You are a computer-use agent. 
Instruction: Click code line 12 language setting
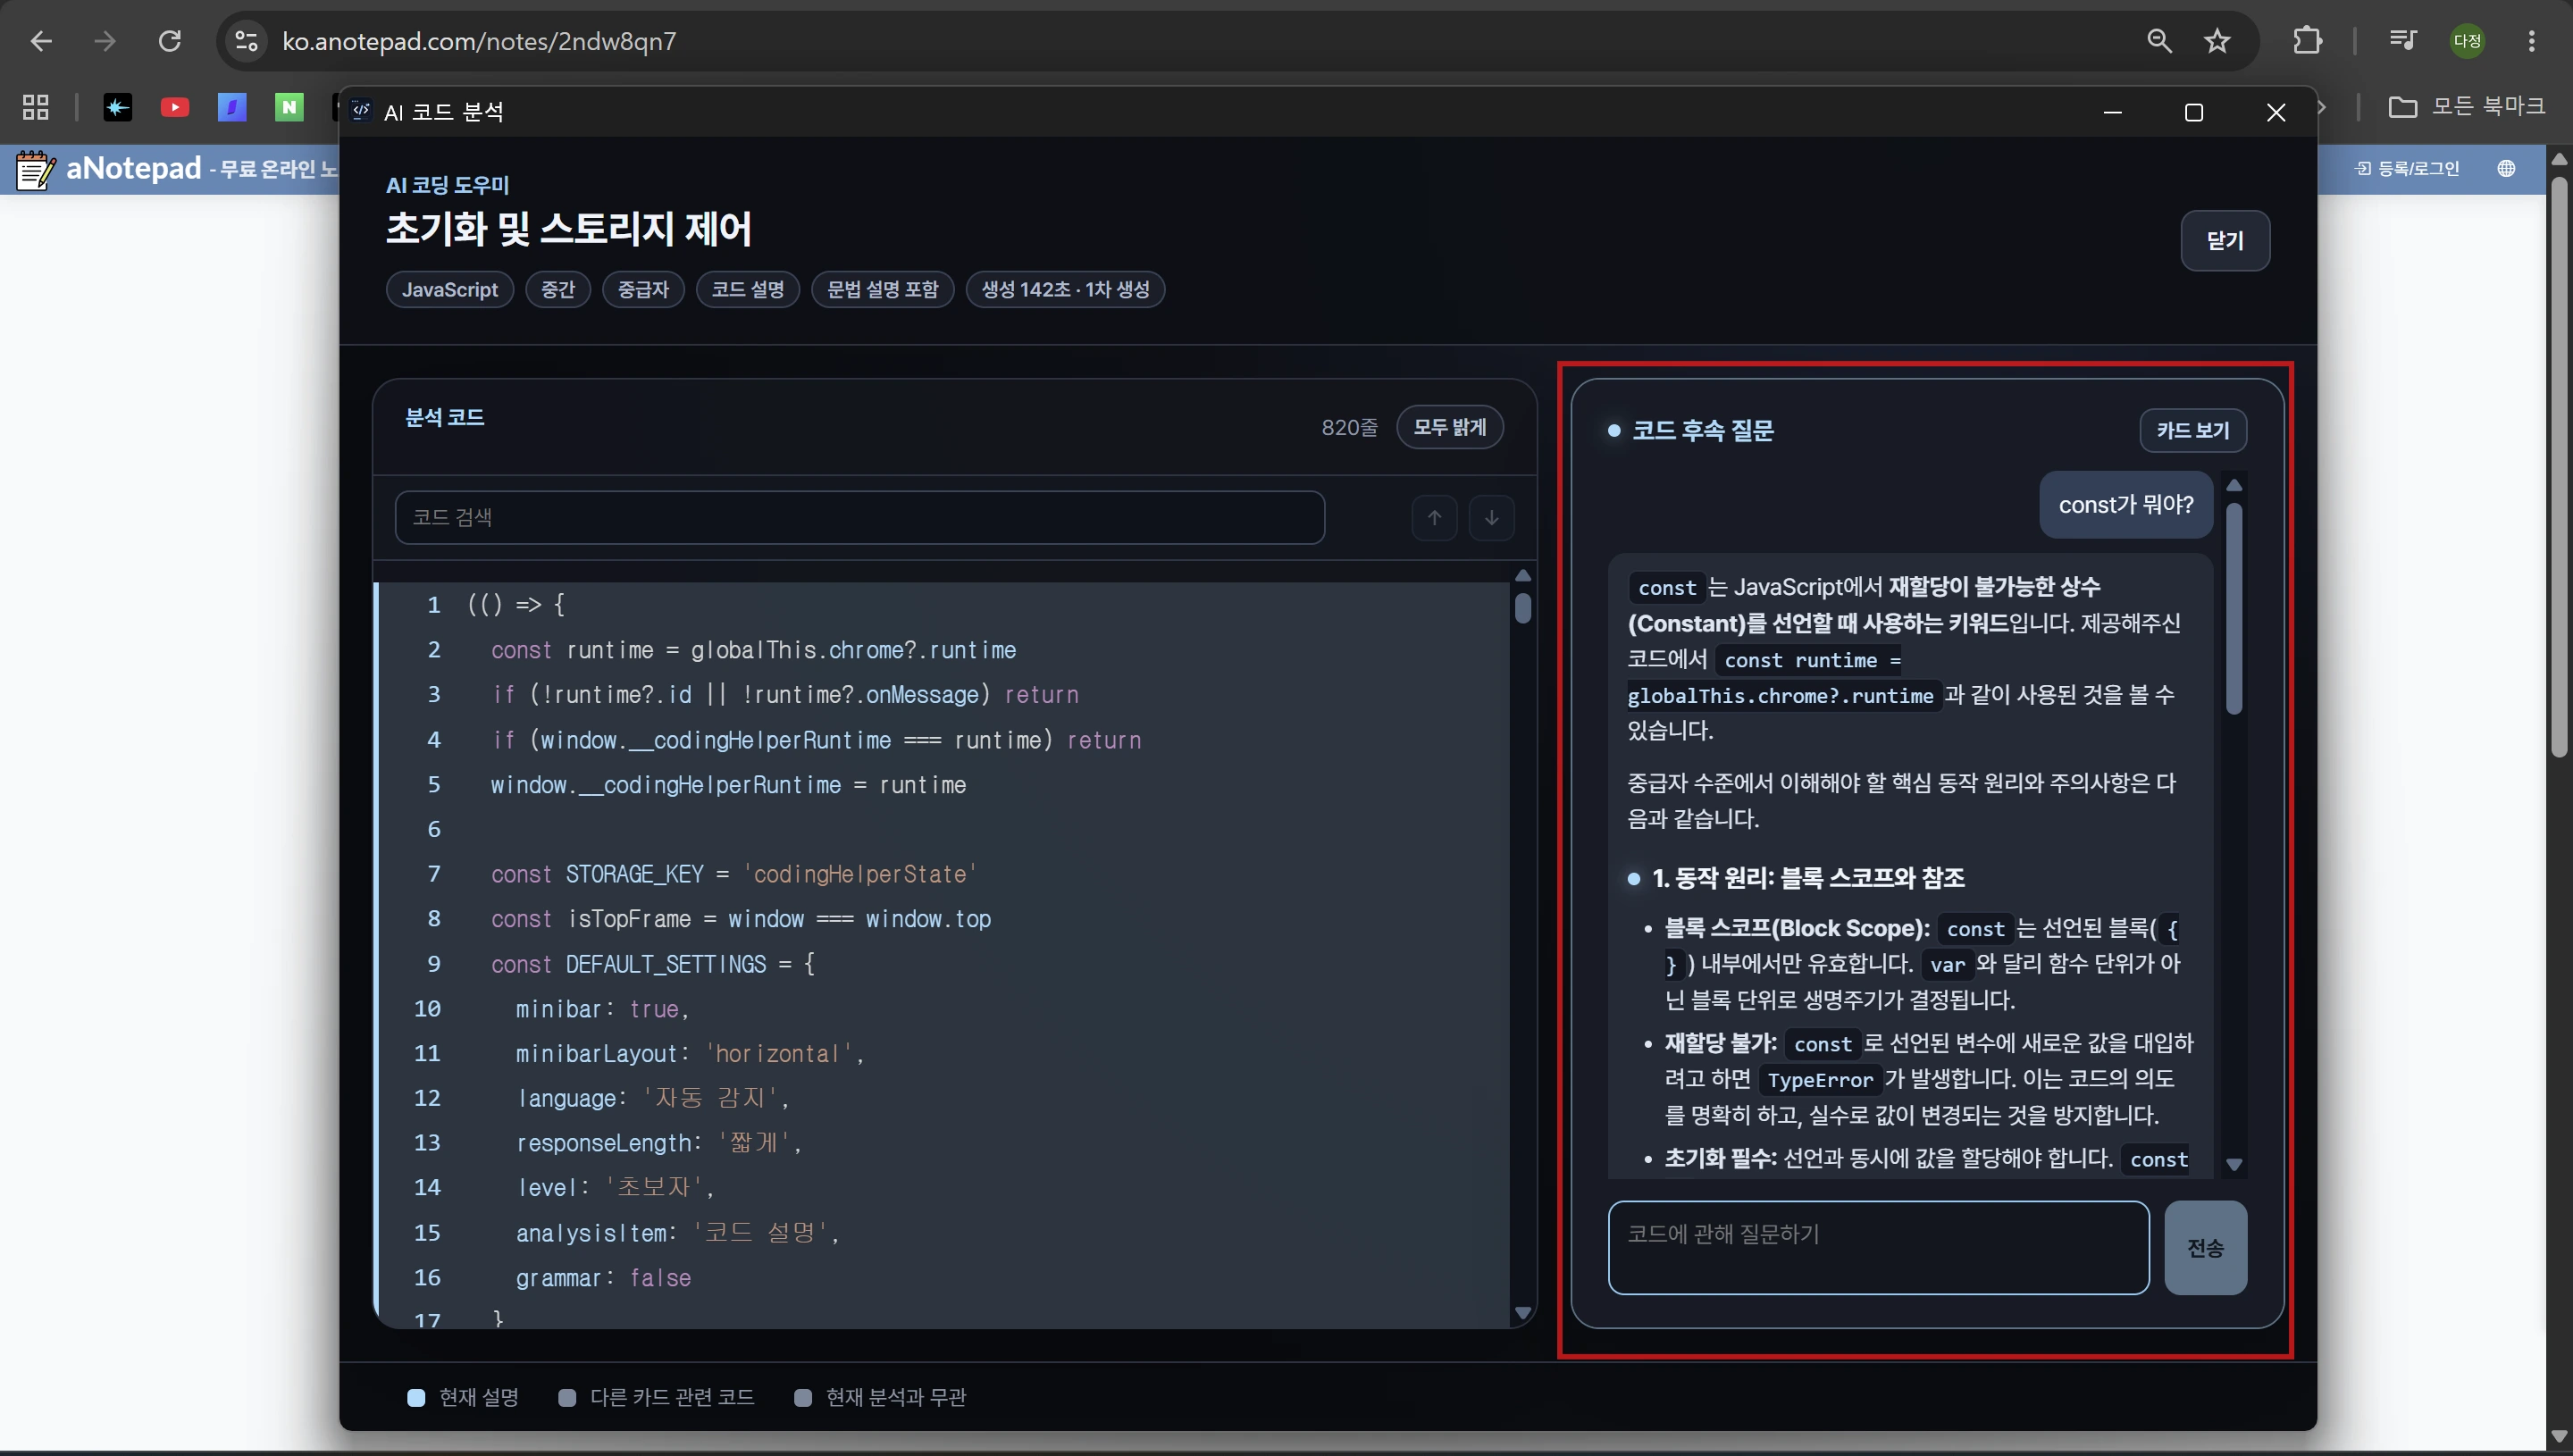coord(652,1098)
